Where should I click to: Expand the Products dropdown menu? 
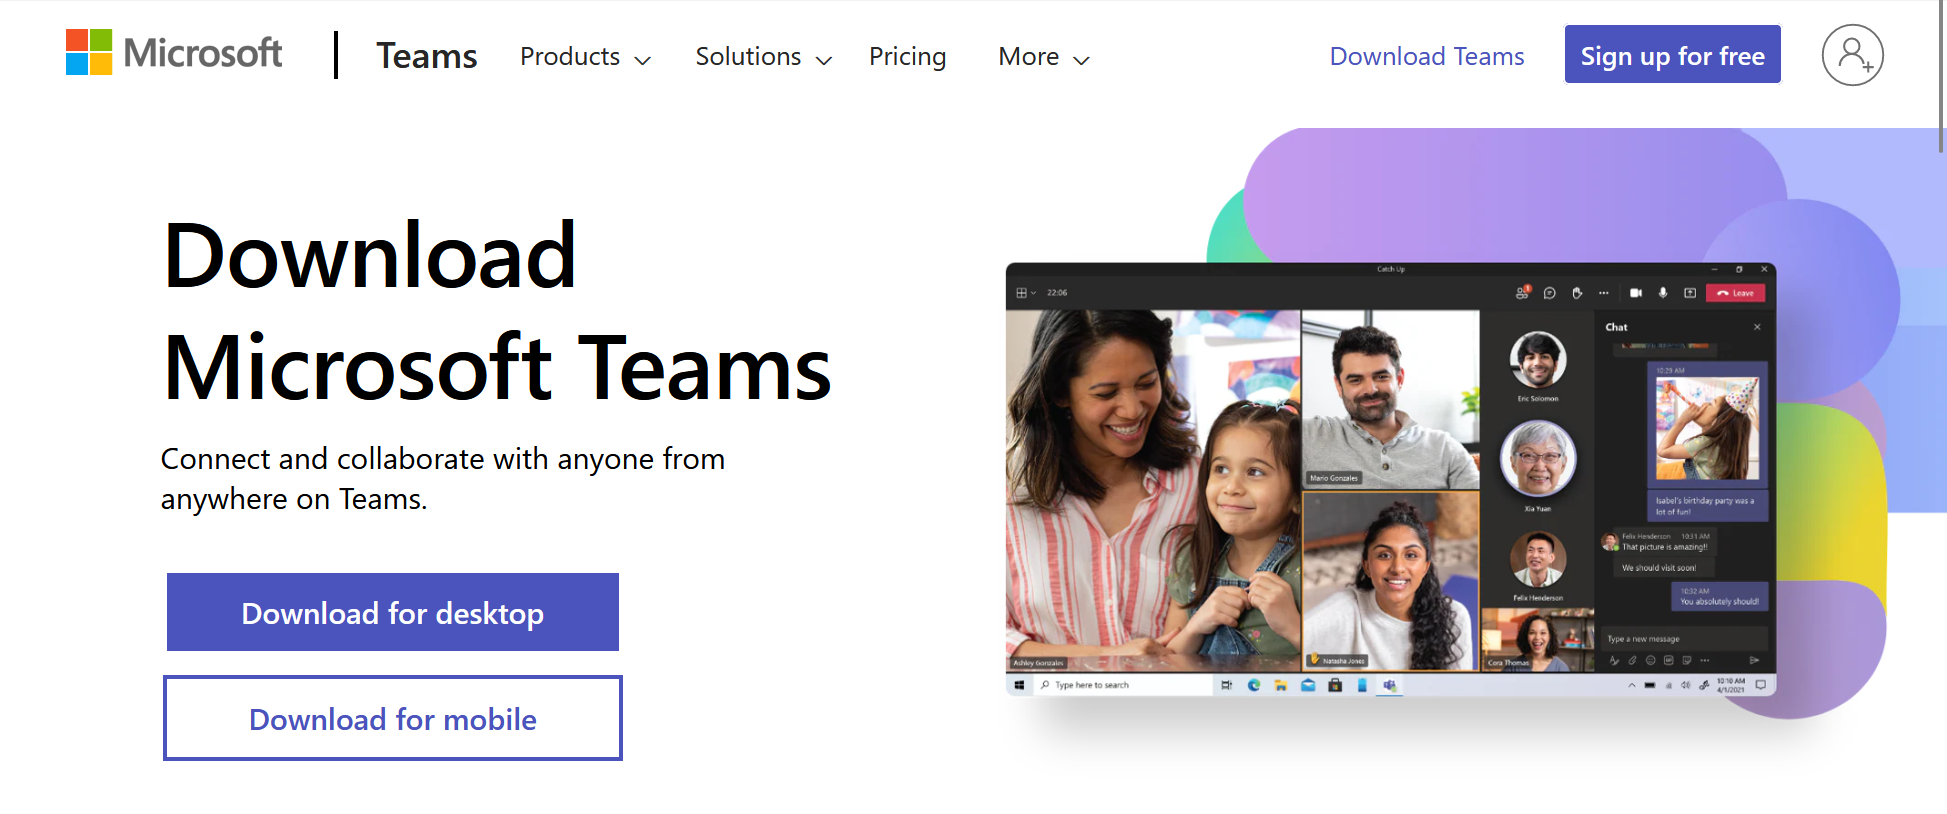coord(585,57)
